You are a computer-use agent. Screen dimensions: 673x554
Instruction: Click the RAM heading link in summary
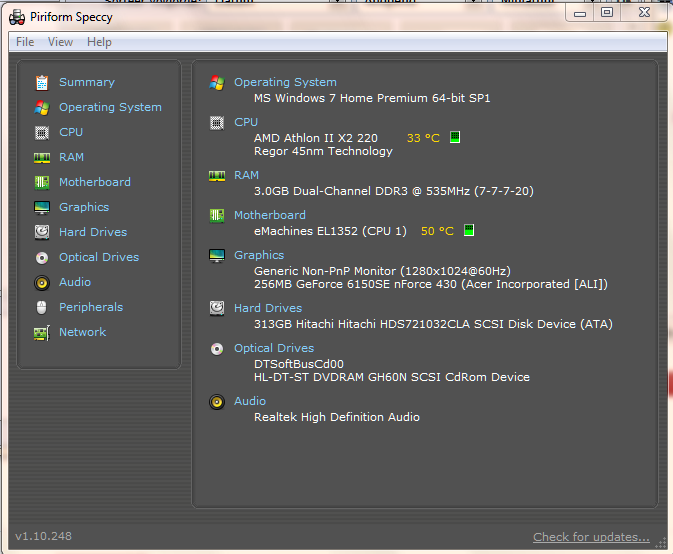point(246,175)
